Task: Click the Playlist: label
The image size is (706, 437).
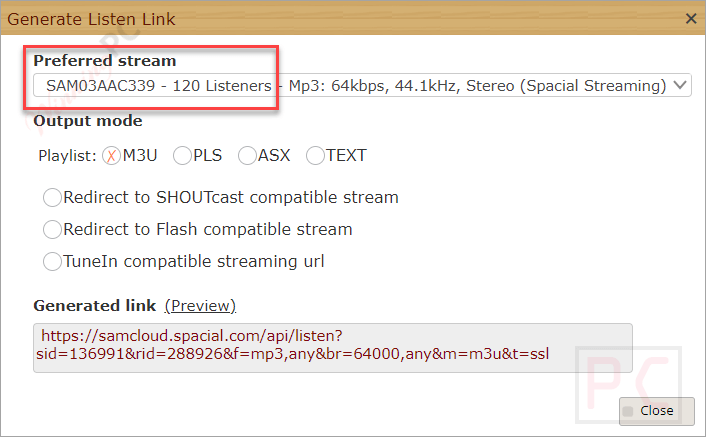Action: click(x=67, y=156)
